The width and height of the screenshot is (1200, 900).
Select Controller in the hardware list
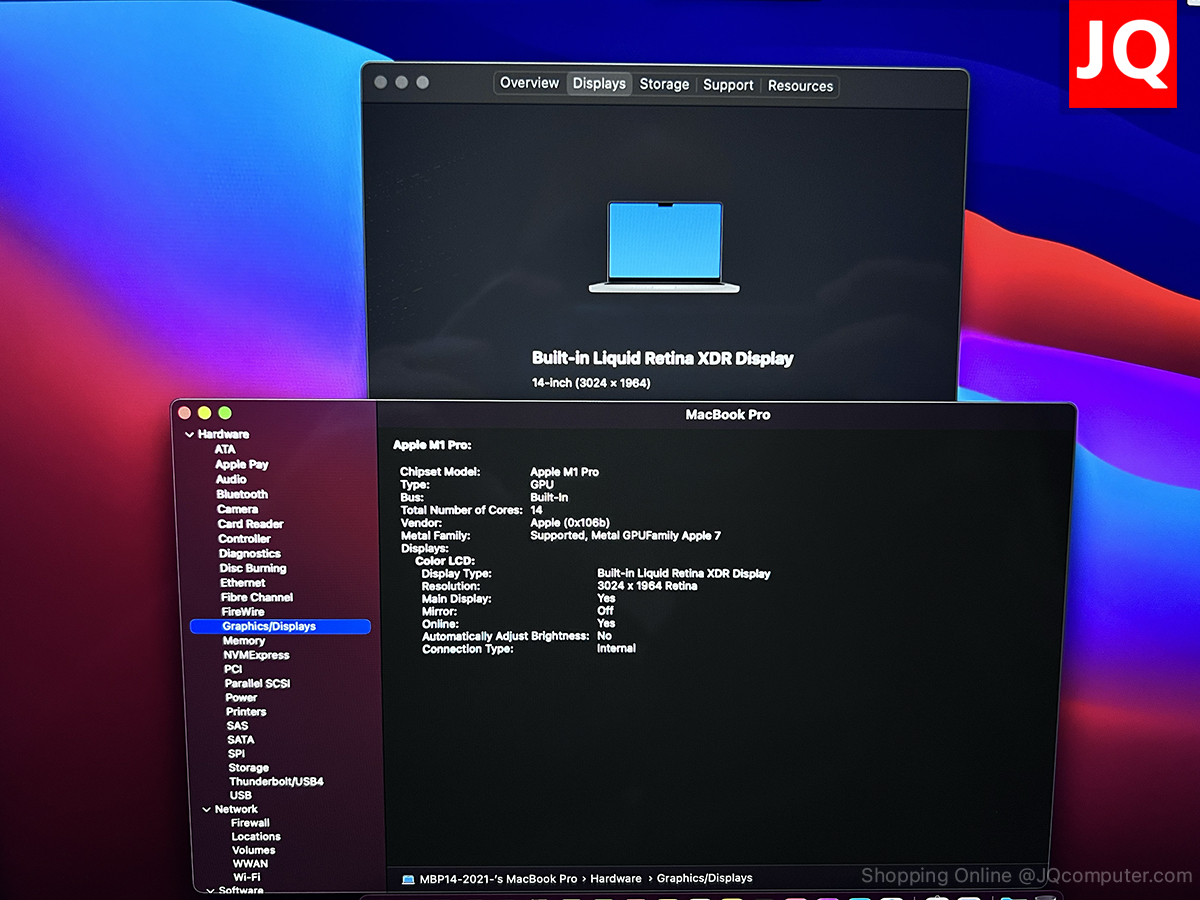click(x=245, y=539)
